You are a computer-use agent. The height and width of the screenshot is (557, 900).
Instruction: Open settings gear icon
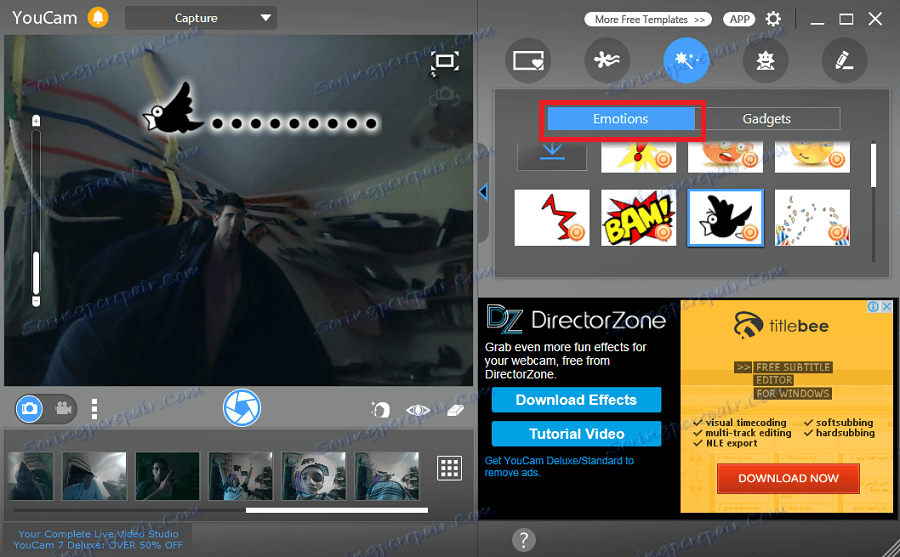(773, 19)
